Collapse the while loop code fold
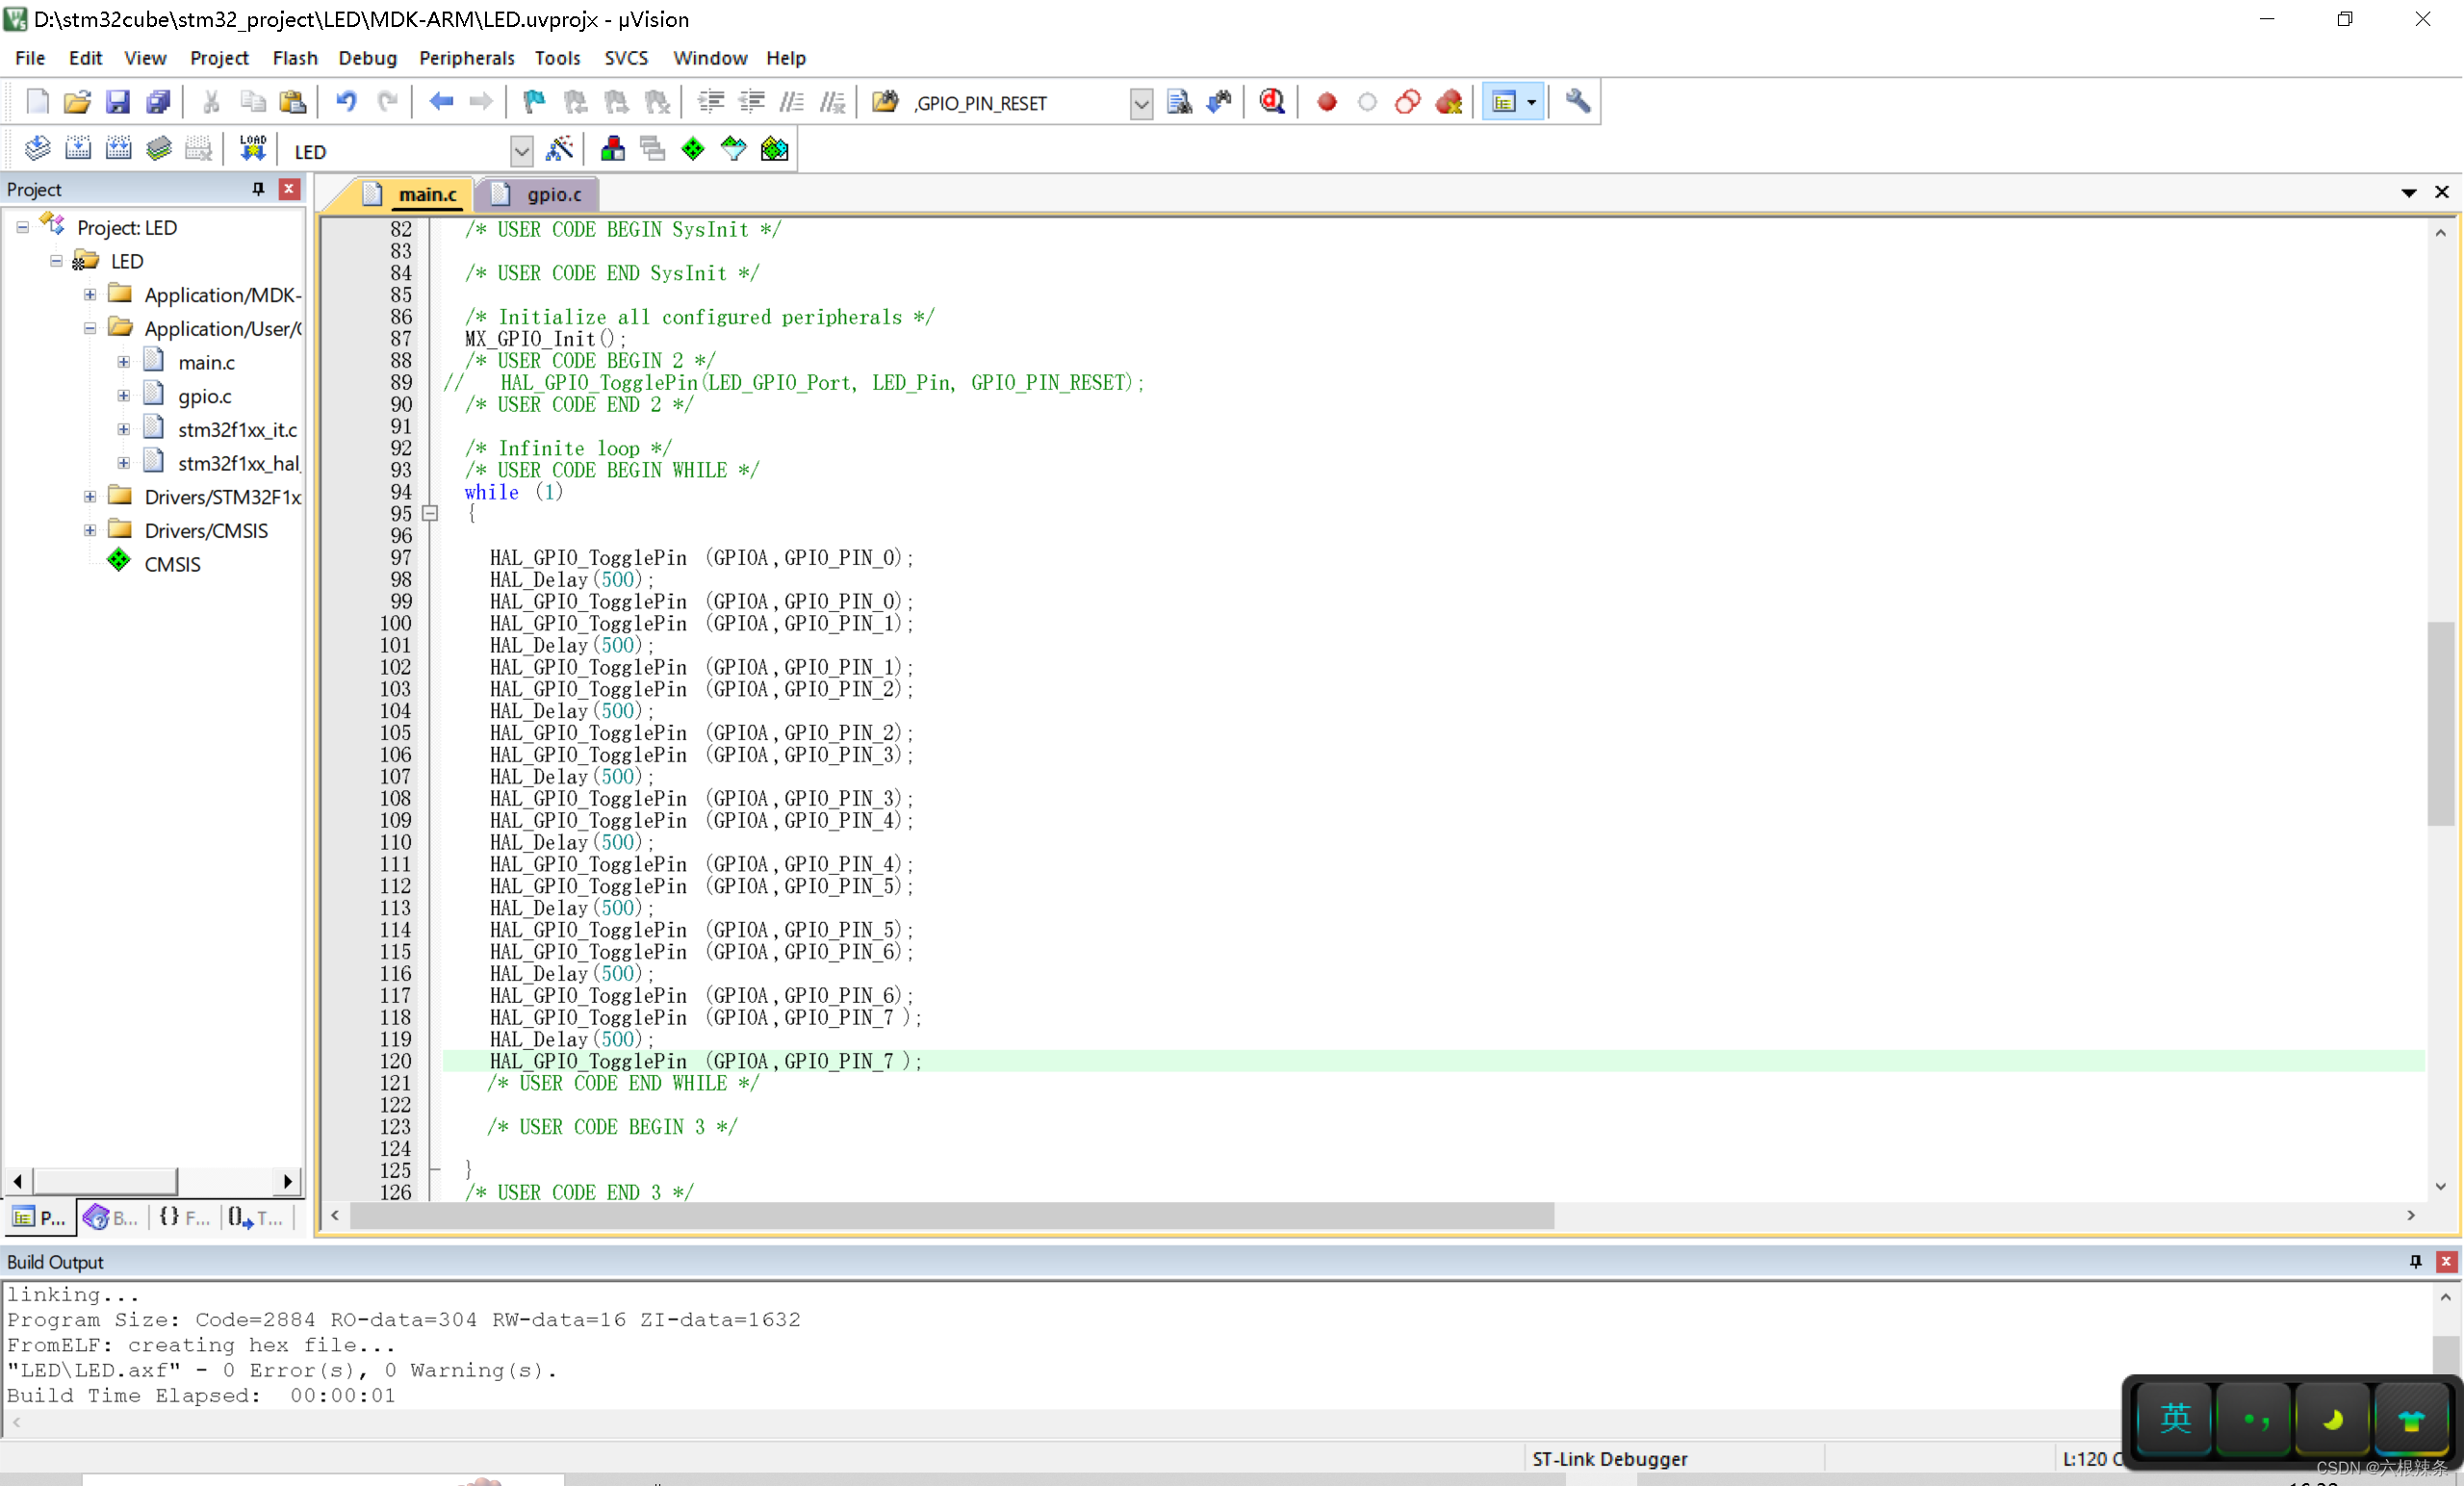This screenshot has width=2464, height=1486. tap(431, 513)
